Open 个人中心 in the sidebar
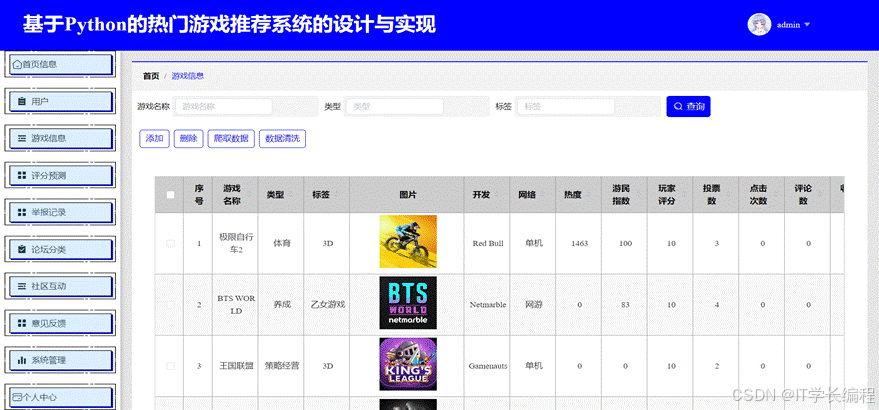 pos(60,397)
